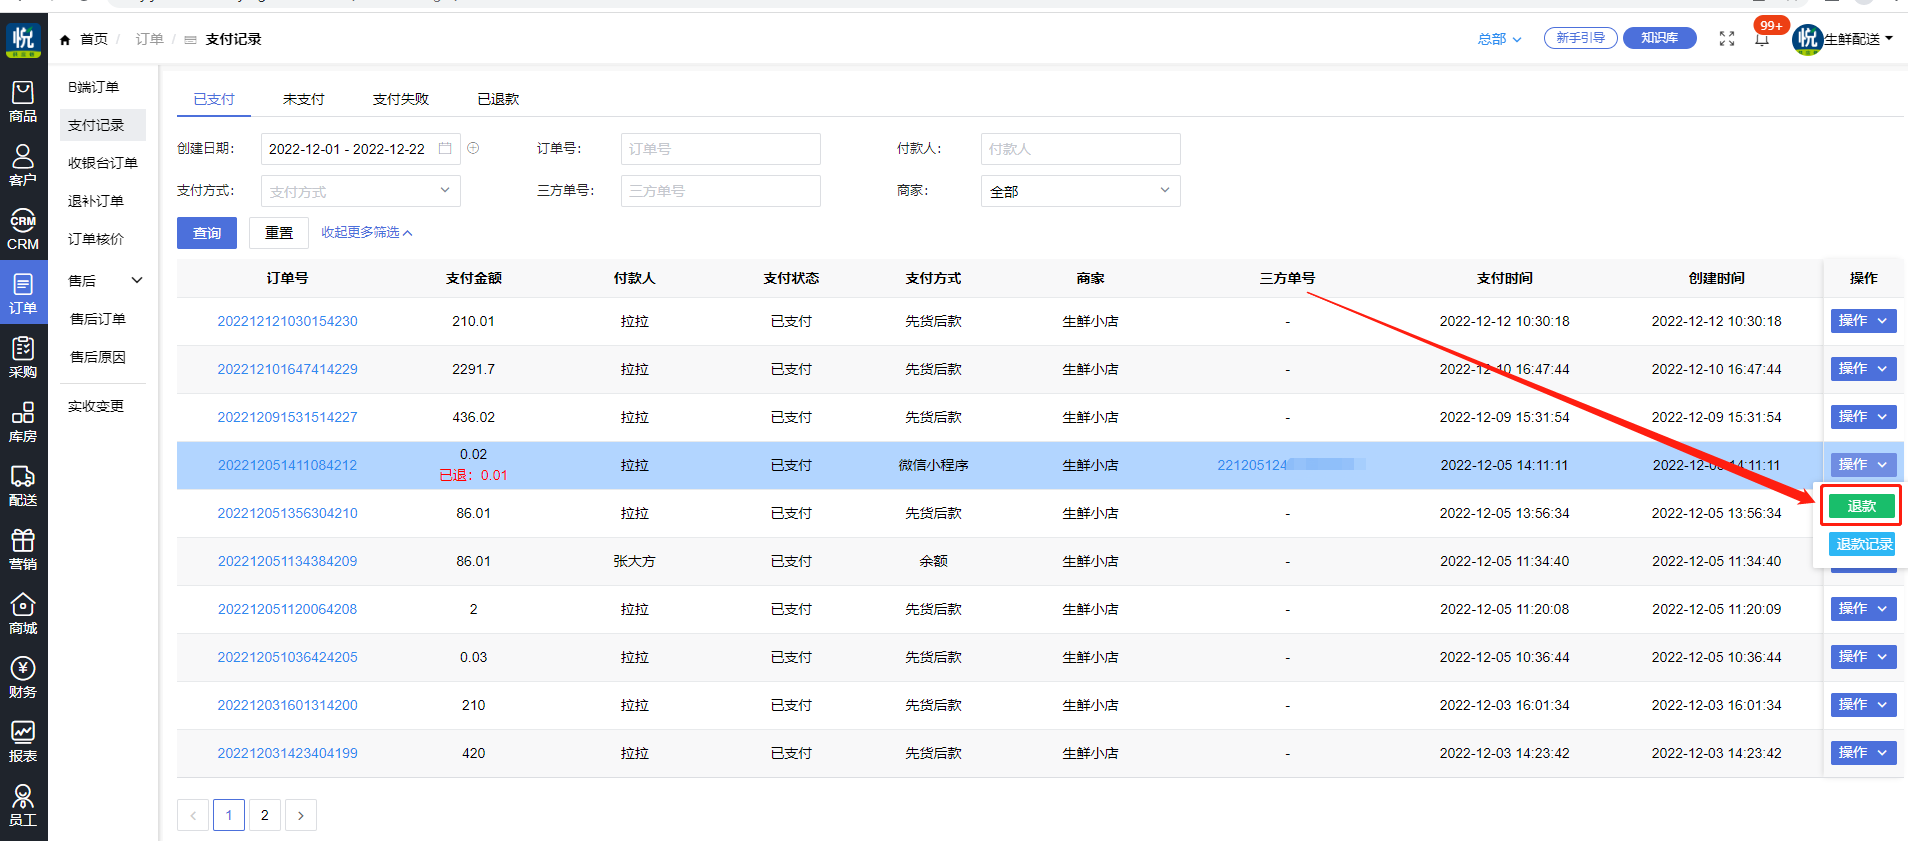Image resolution: width=1908 pixels, height=841 pixels.
Task: Click the 查询 button
Action: tap(207, 233)
